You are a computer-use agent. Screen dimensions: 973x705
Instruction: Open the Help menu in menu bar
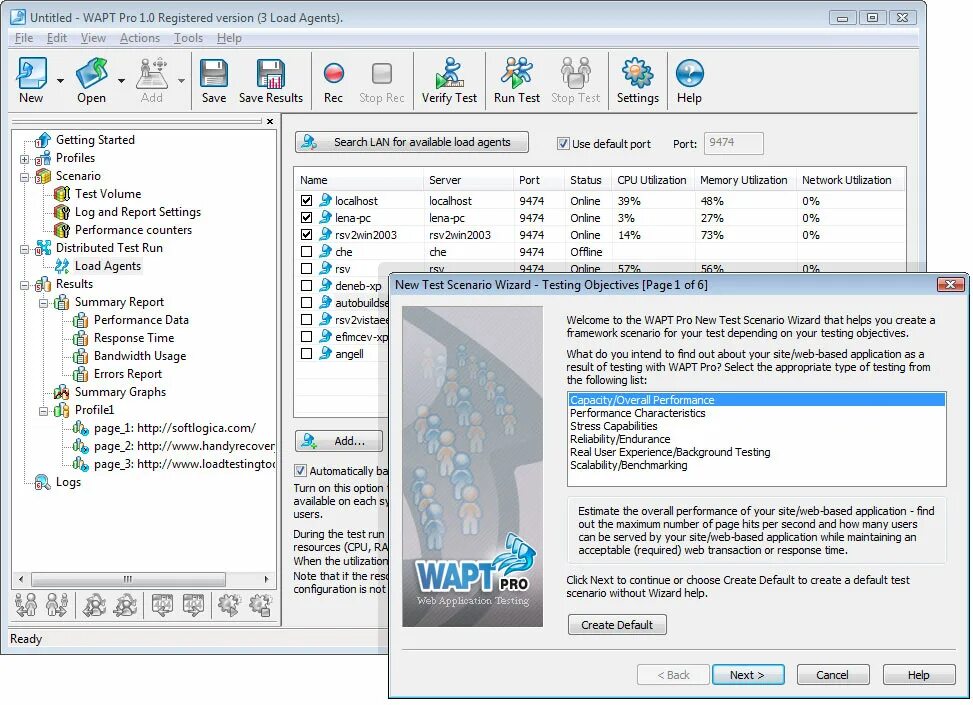click(229, 38)
